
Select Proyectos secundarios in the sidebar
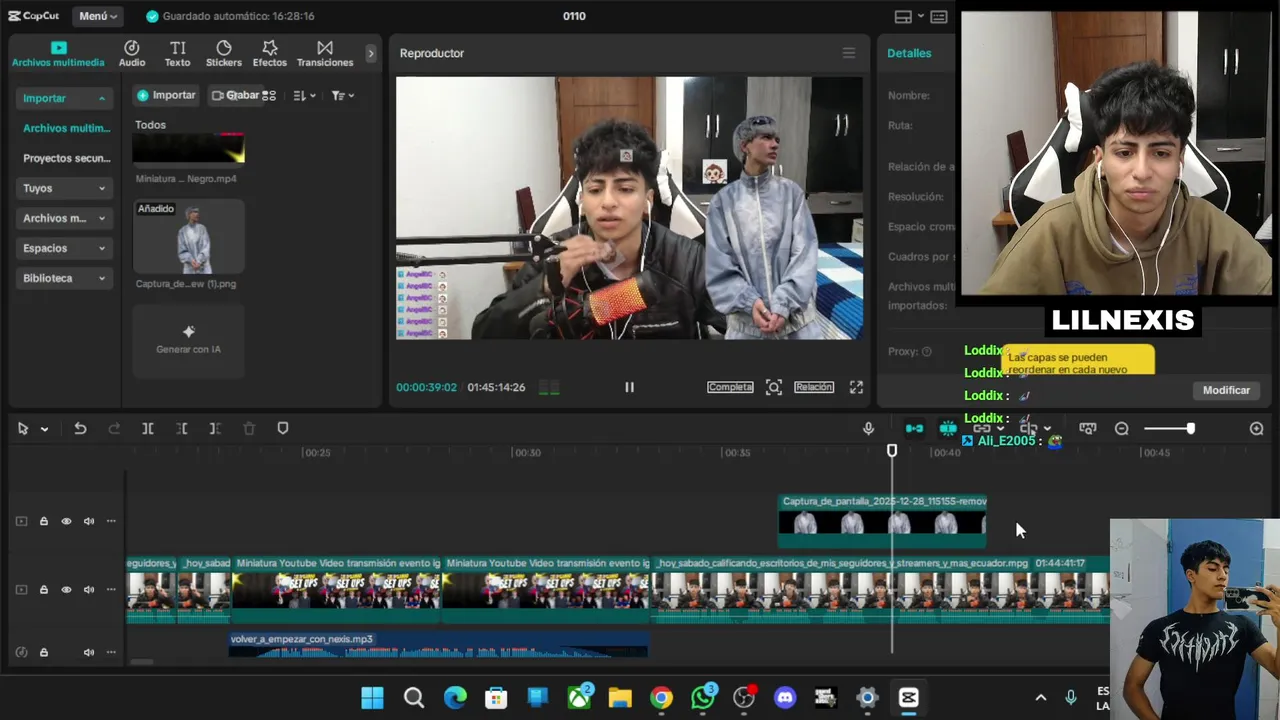pyautogui.click(x=66, y=158)
